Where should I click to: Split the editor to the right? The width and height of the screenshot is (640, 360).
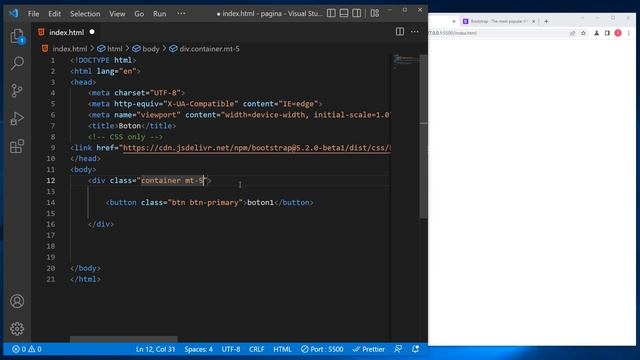click(400, 31)
